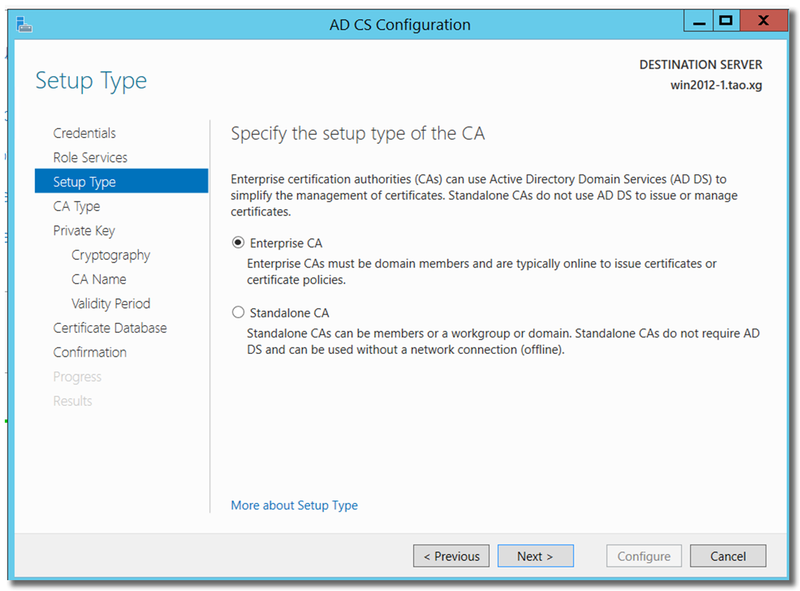
Task: Click Next to continue the wizard
Action: (x=535, y=556)
